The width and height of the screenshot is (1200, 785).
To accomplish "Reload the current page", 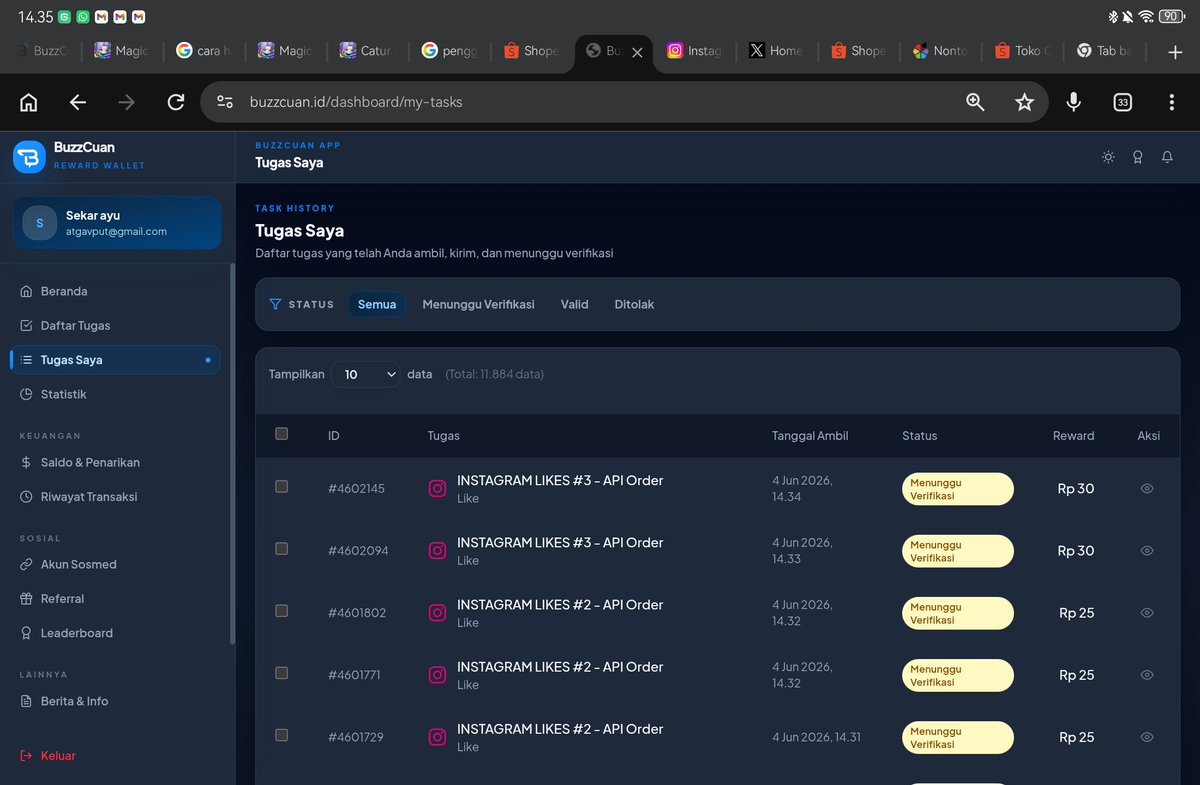I will point(176,102).
